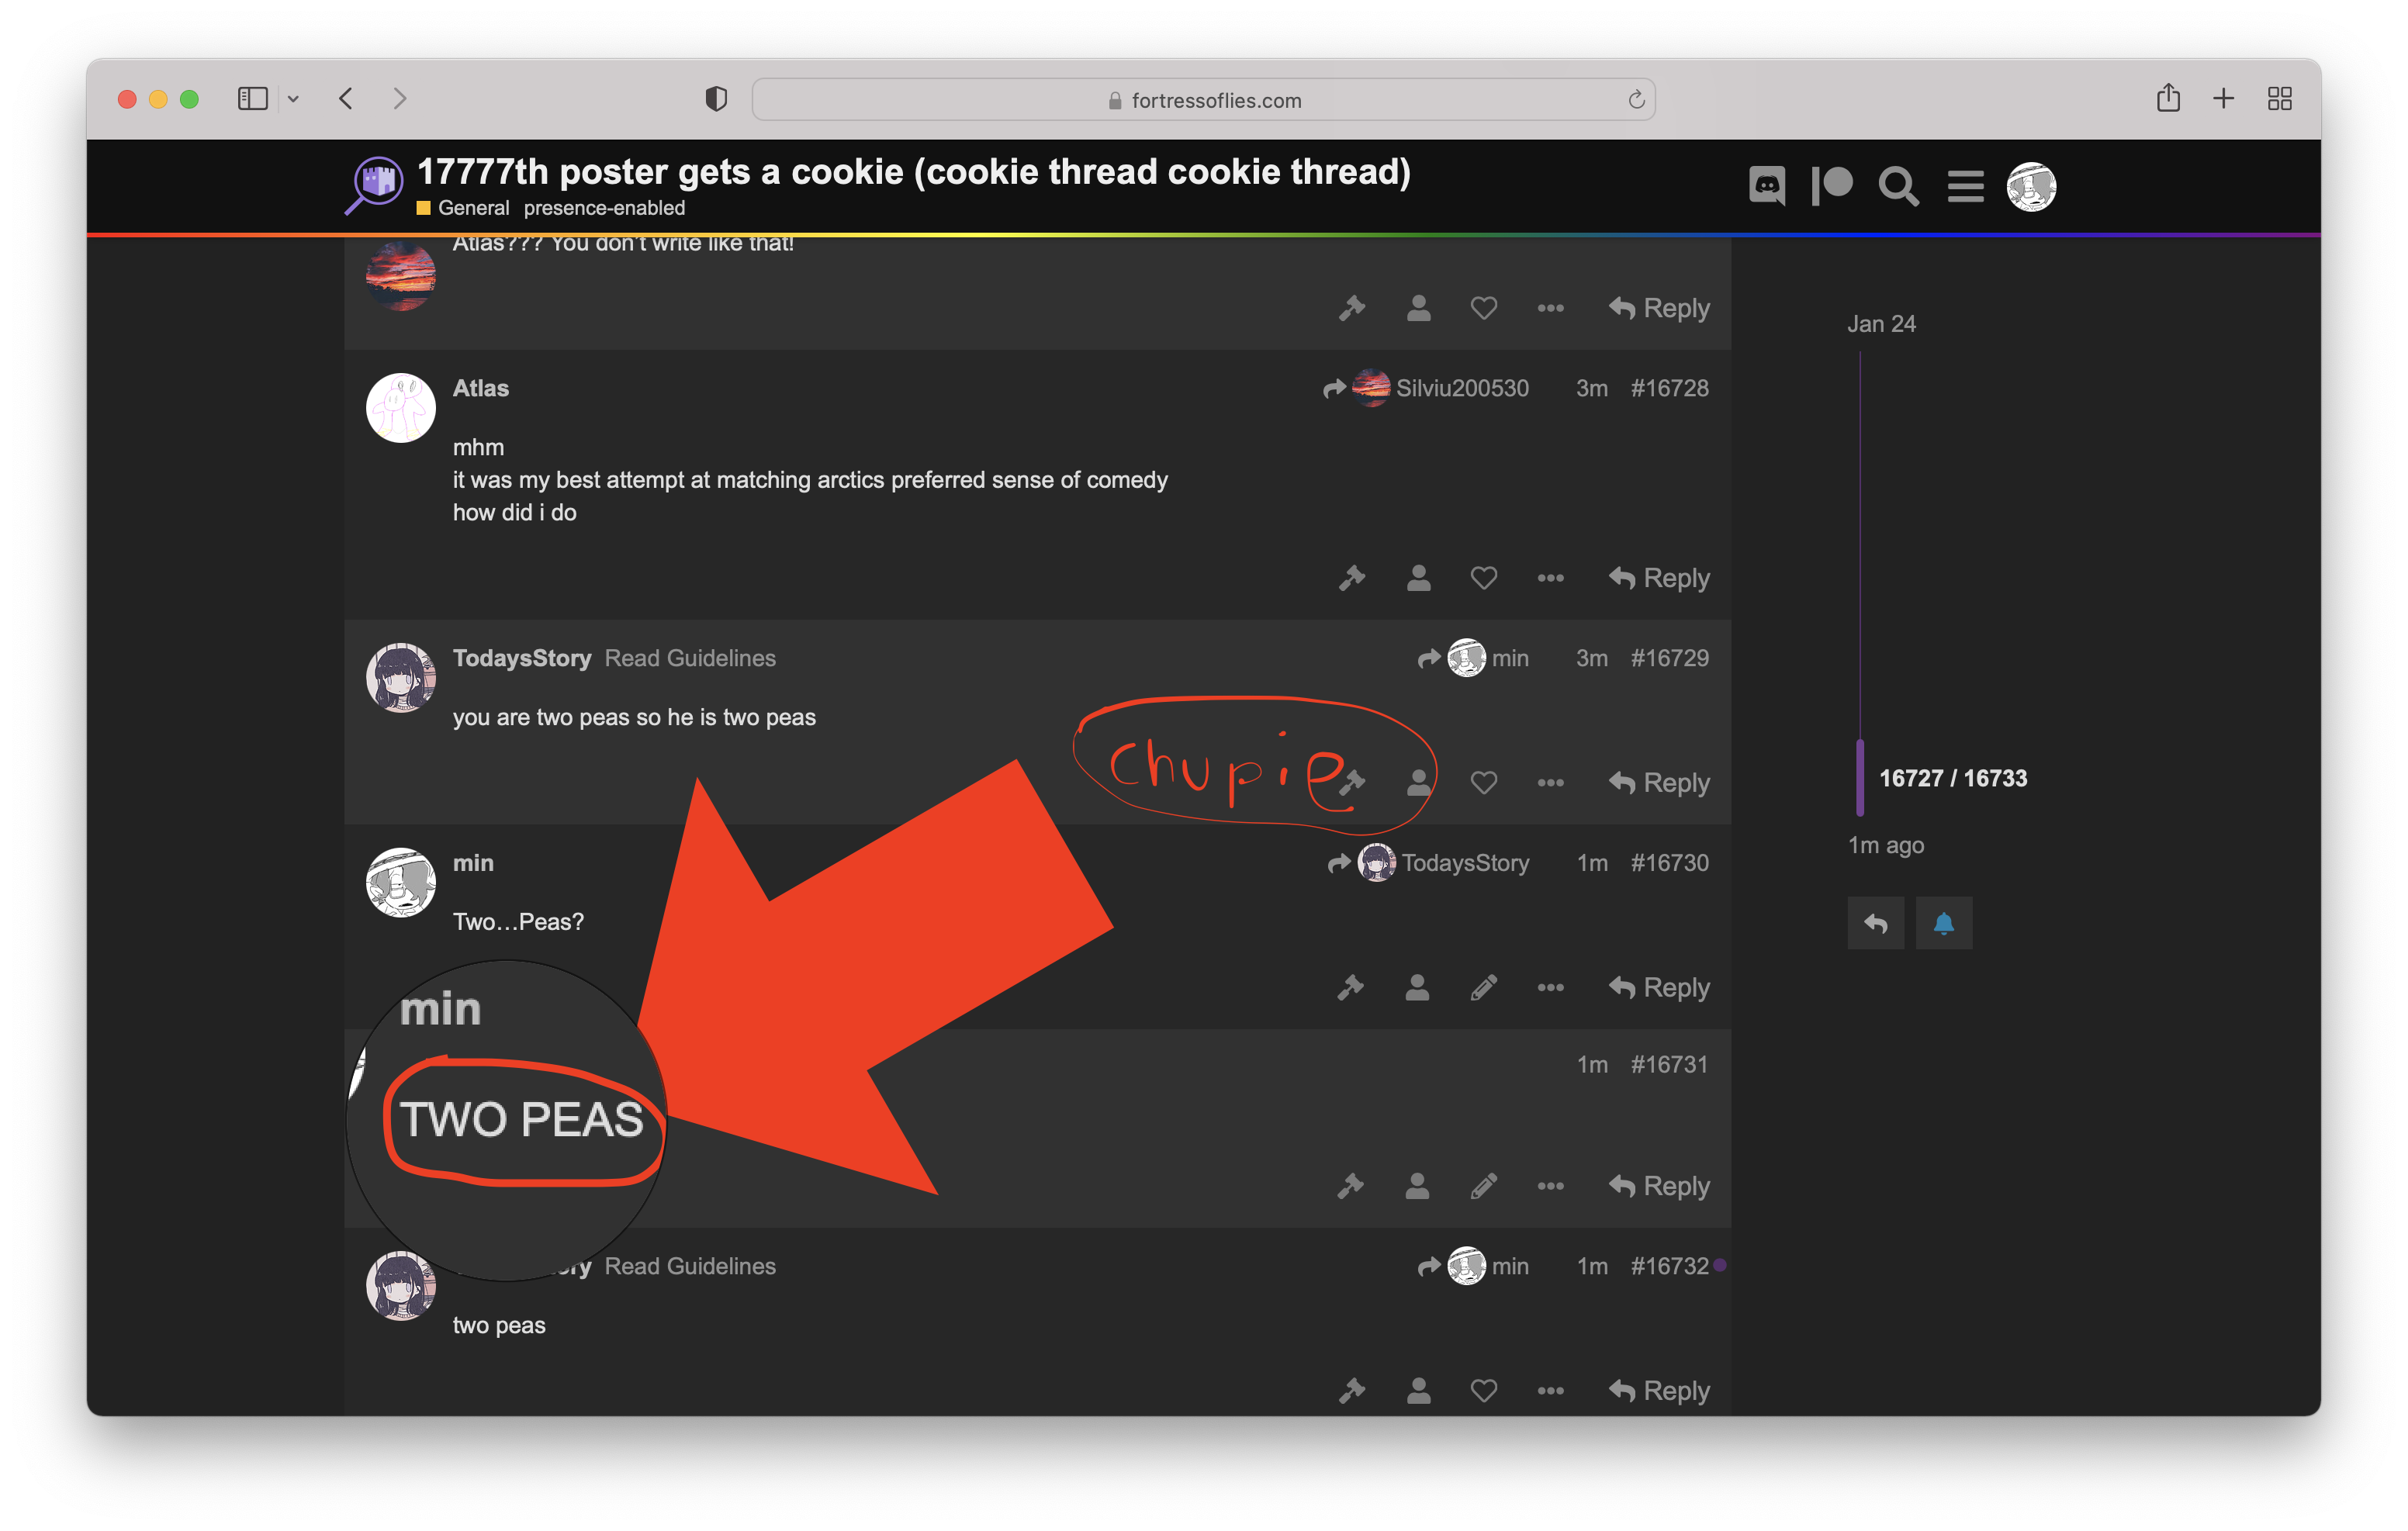Click the Fortress of Lies site logo
2408x1531 pixels.
click(x=375, y=185)
